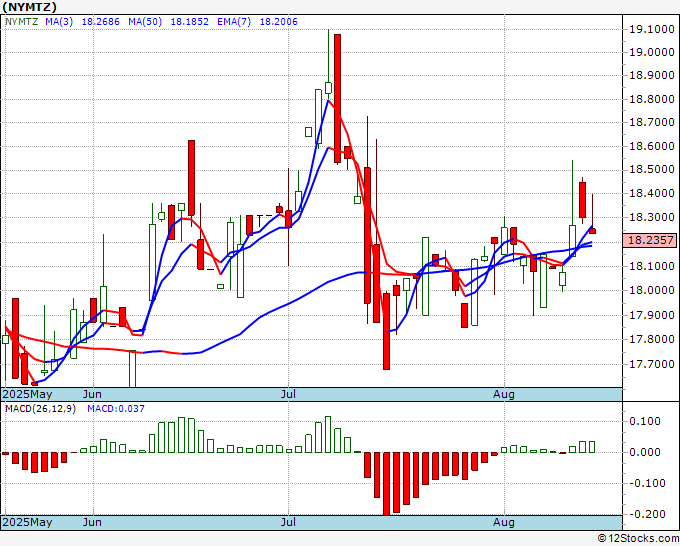Click the MACD:0.037 value label
Image resolution: width=680 pixels, height=546 pixels.
[x=116, y=409]
